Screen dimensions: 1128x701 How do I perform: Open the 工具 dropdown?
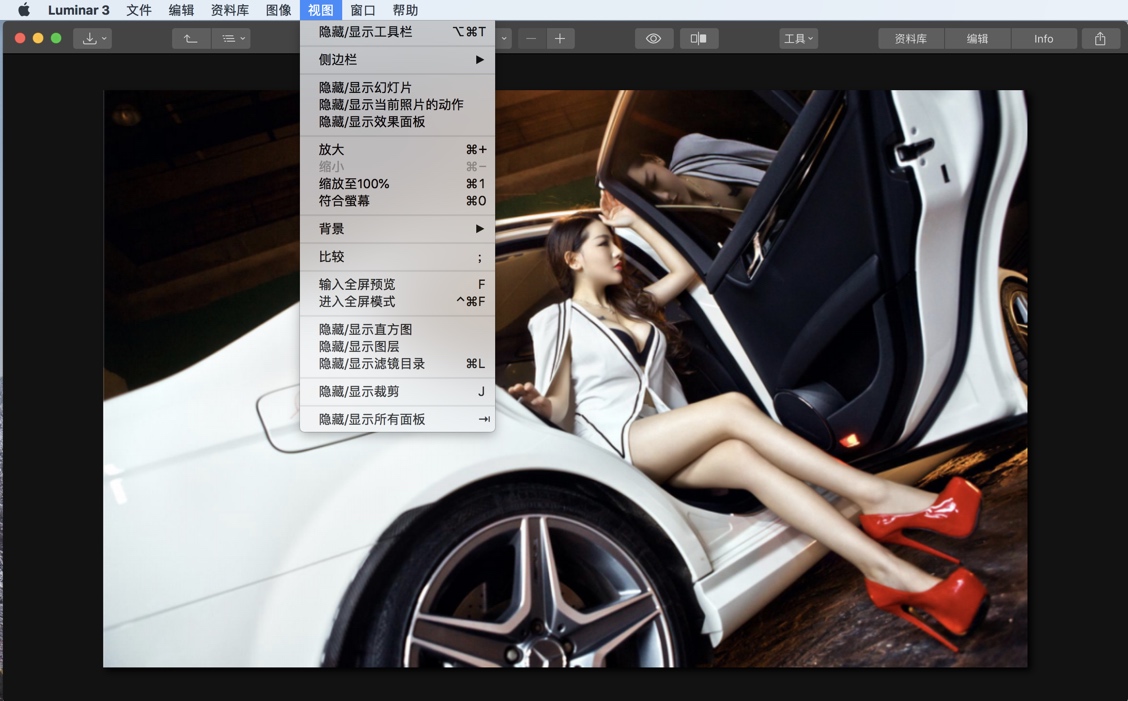(797, 38)
